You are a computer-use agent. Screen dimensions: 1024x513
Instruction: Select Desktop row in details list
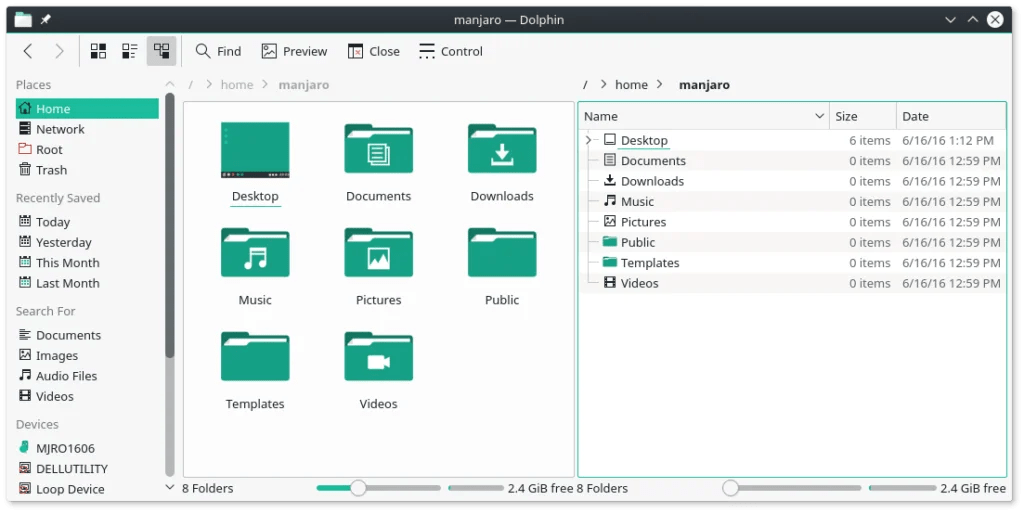pyautogui.click(x=792, y=140)
